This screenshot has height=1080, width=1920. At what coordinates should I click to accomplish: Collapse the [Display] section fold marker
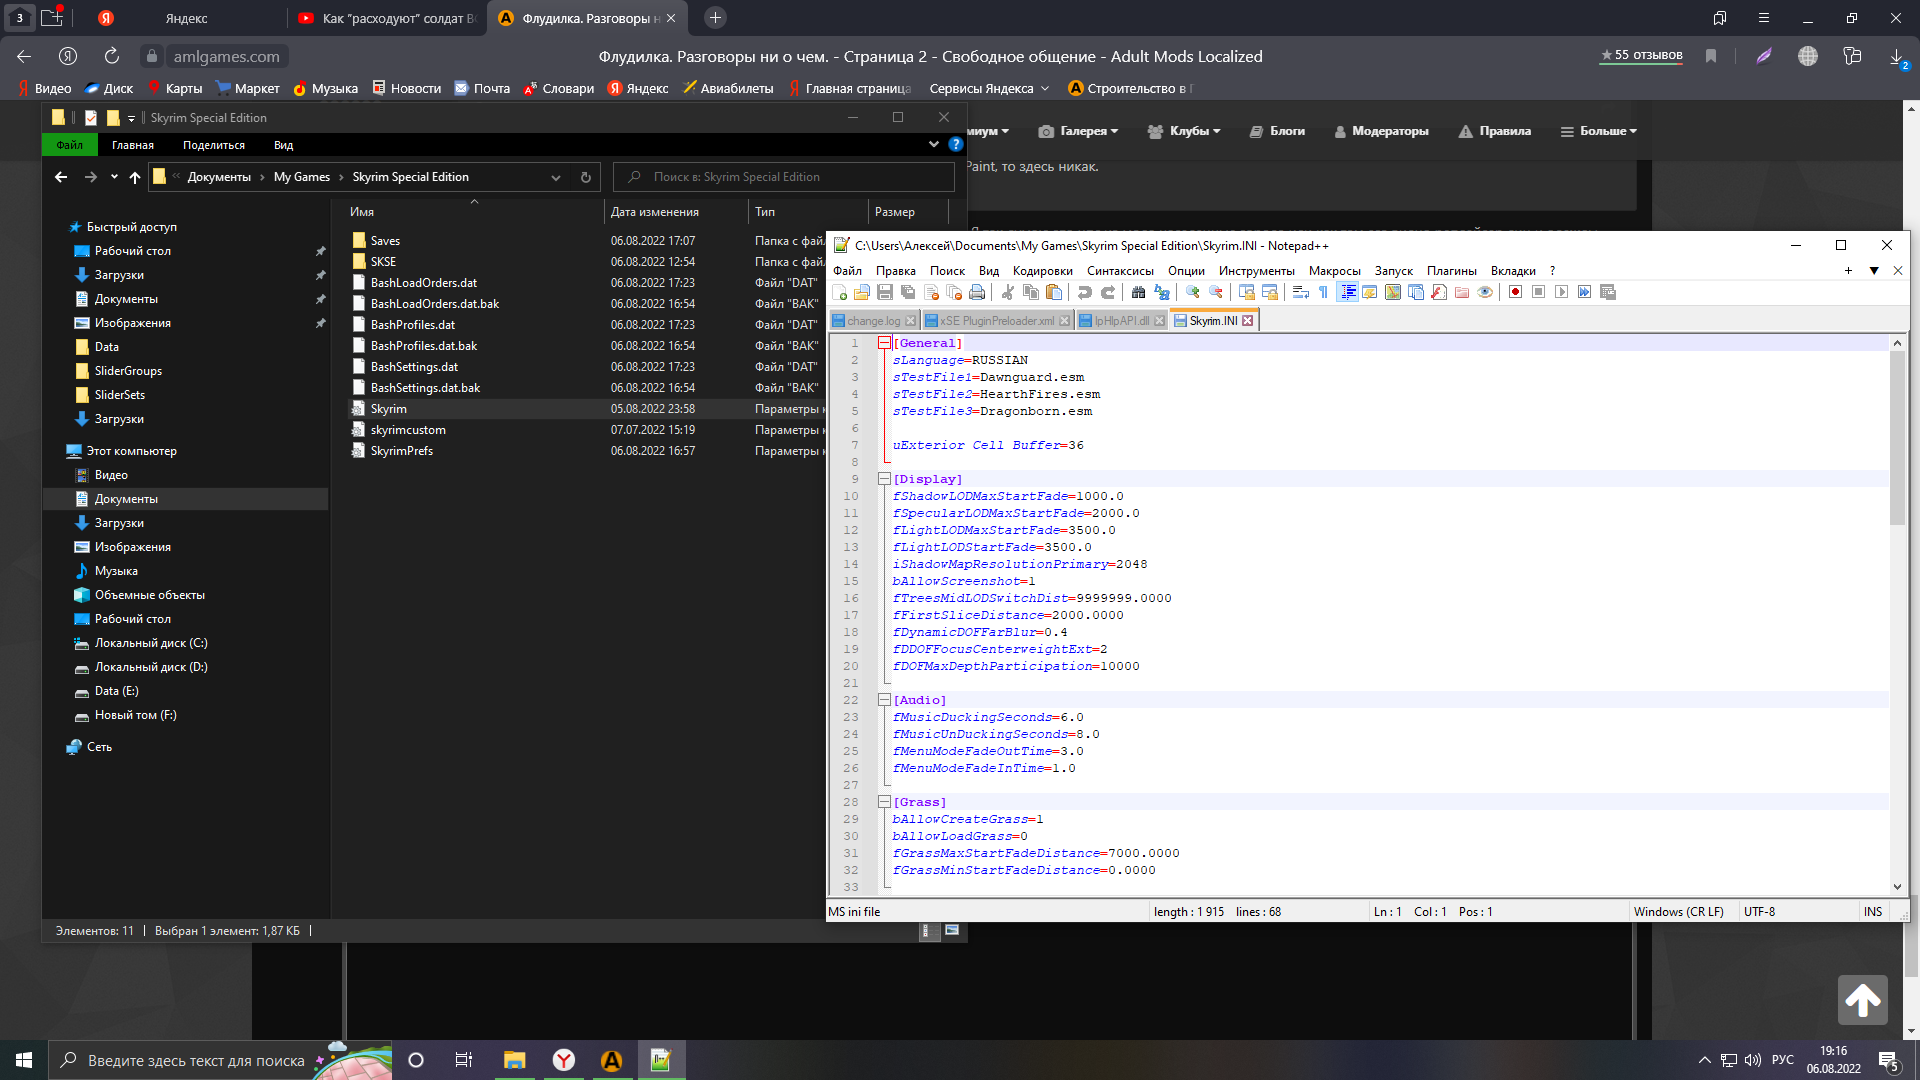[884, 479]
